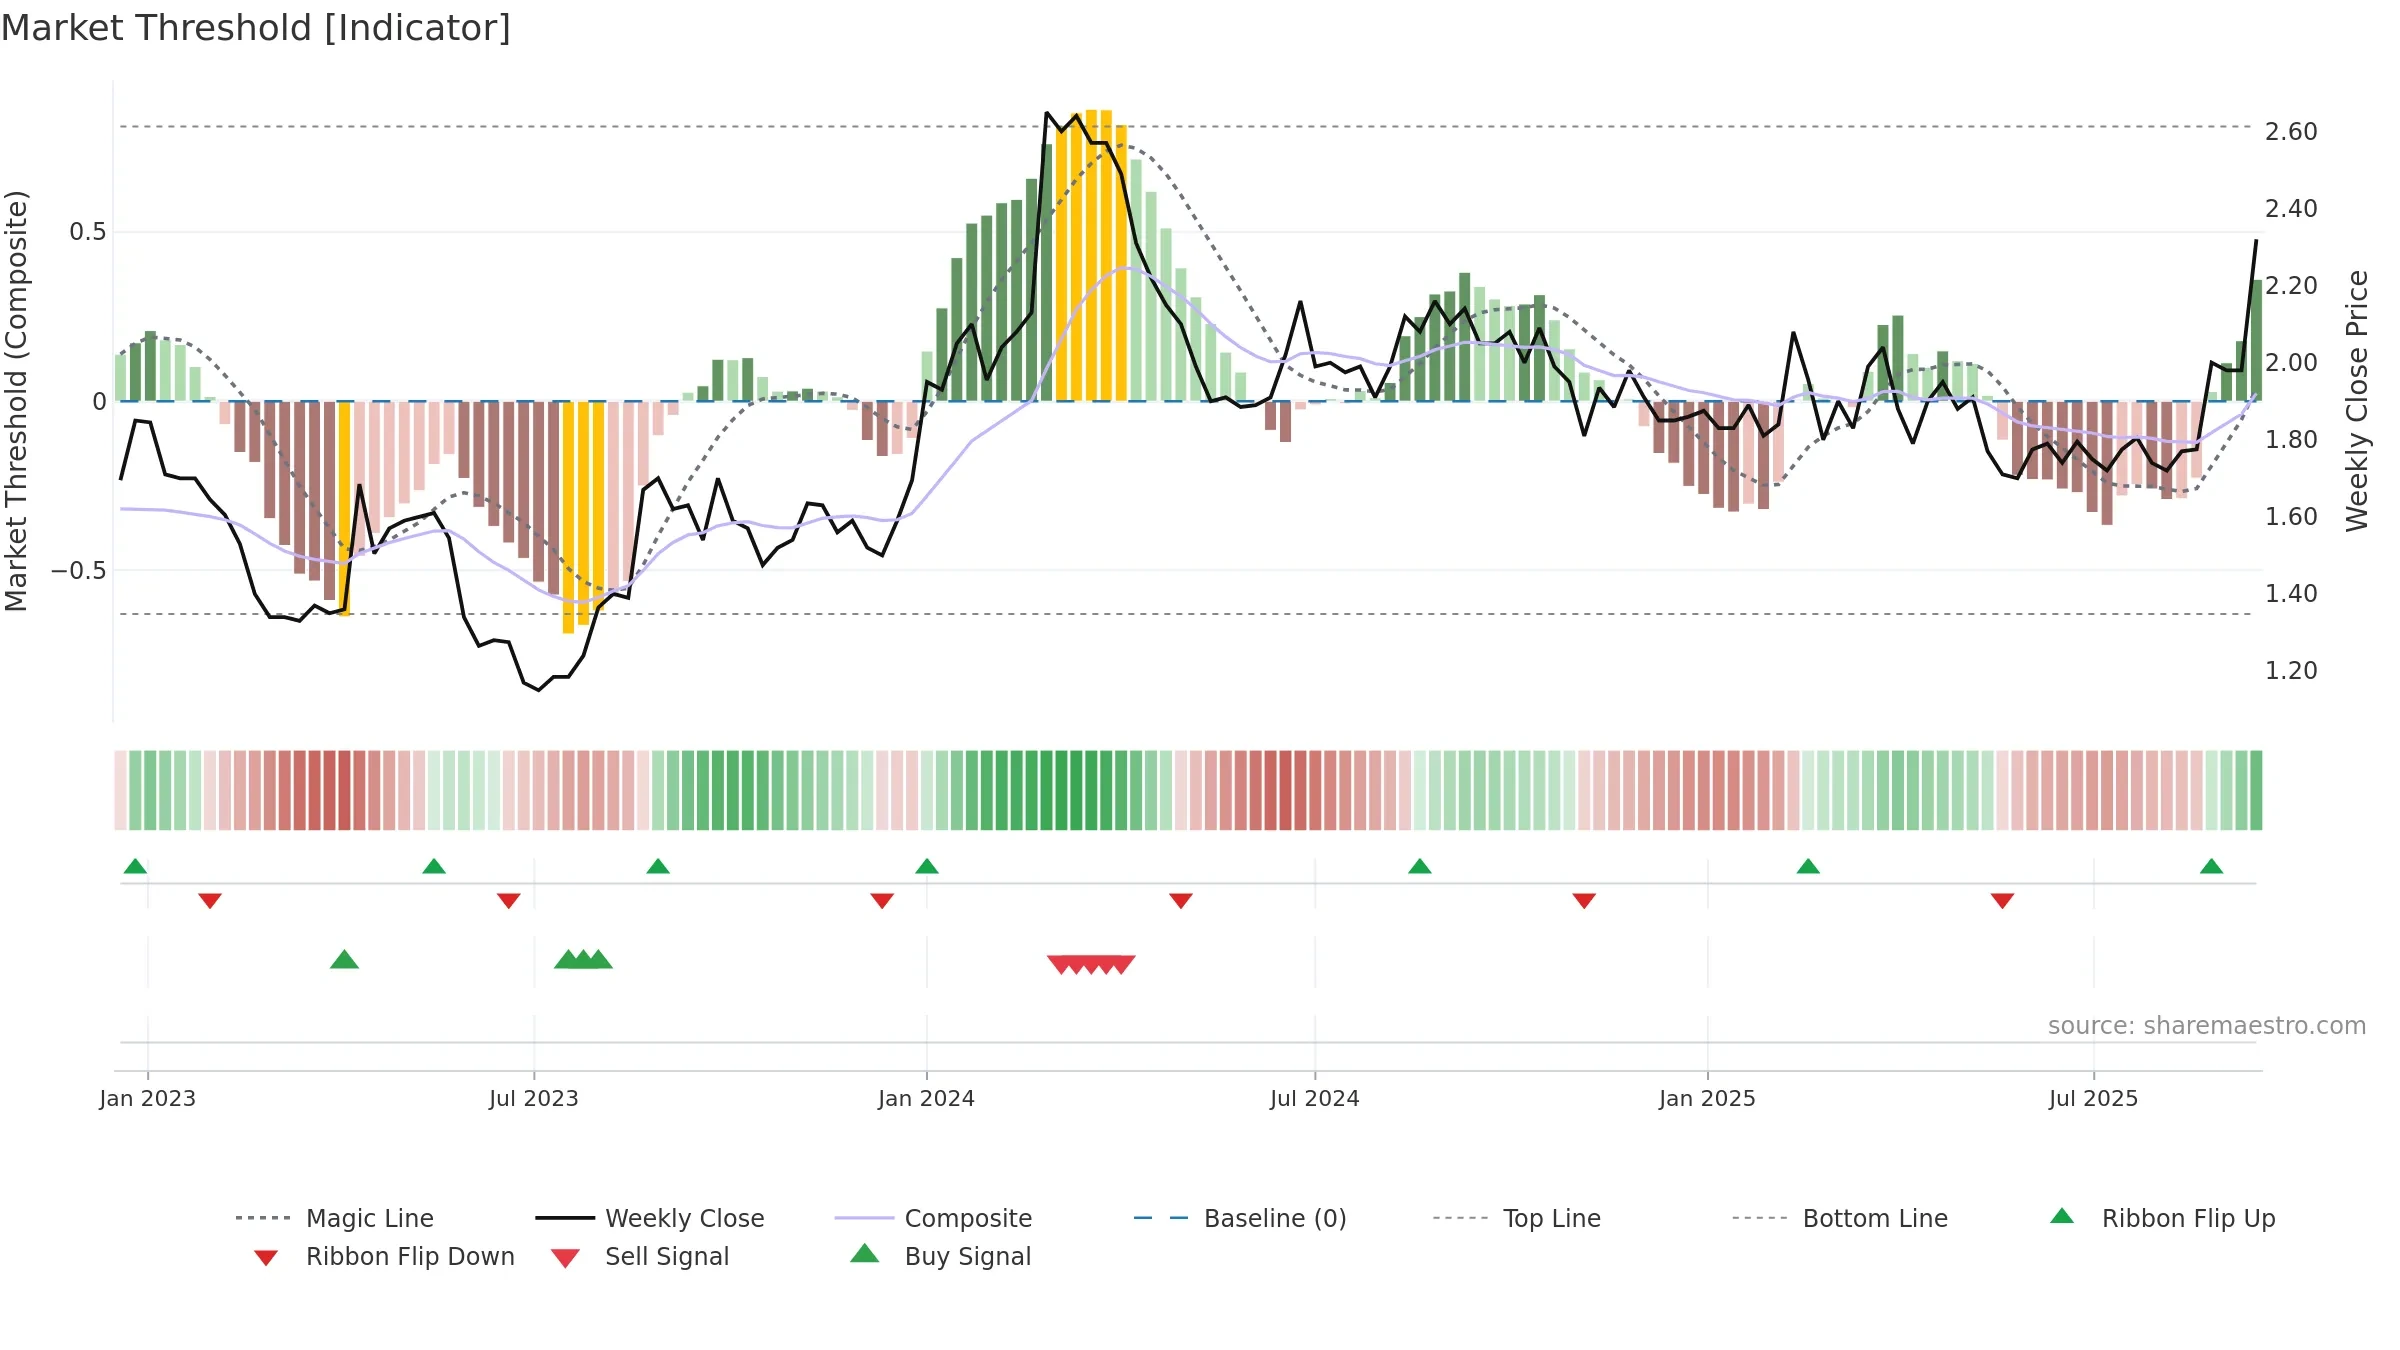The image size is (2400, 1350).
Task: Click the first green ribbon flip up marker
Action: tap(135, 866)
